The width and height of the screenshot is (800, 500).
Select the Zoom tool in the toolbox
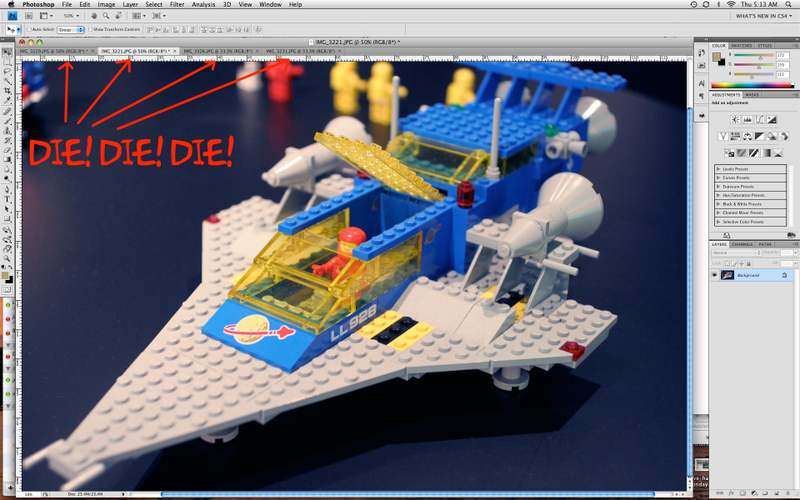[7, 259]
